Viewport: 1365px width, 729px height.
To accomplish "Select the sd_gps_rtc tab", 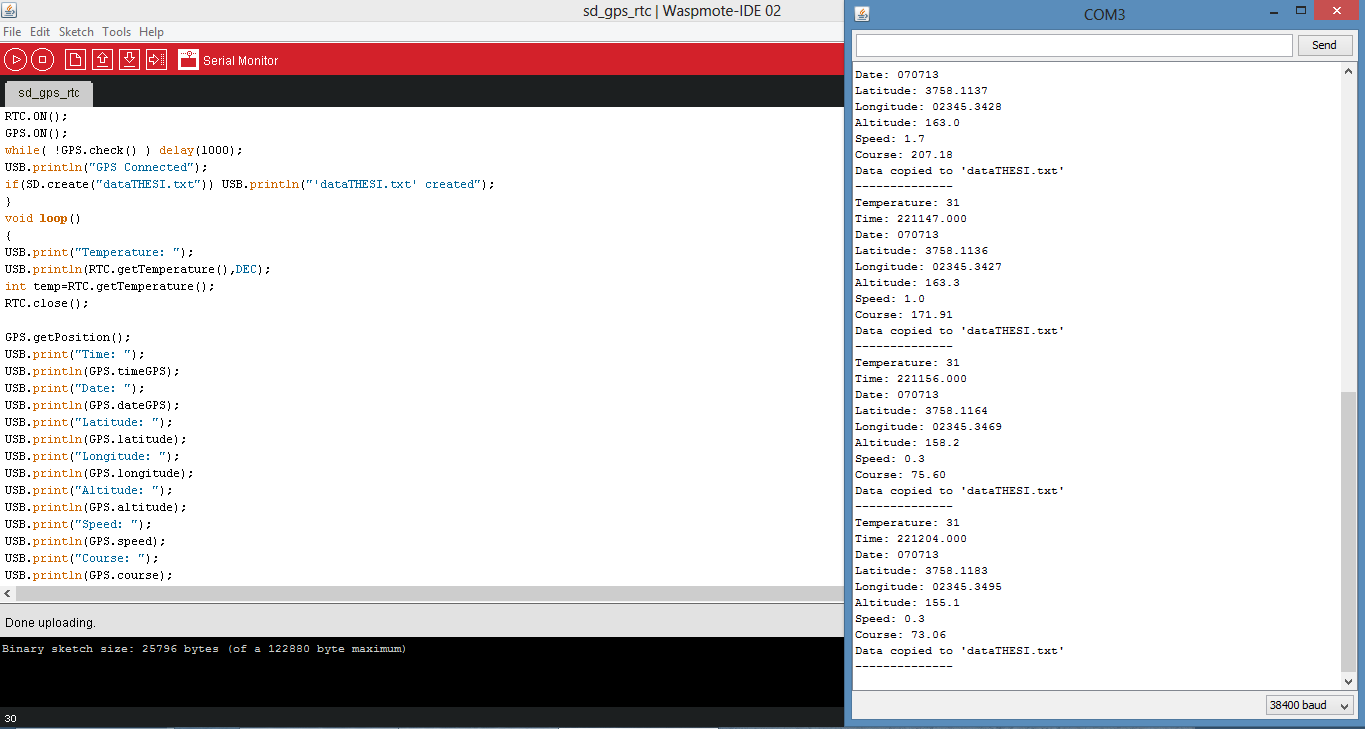I will (x=49, y=93).
